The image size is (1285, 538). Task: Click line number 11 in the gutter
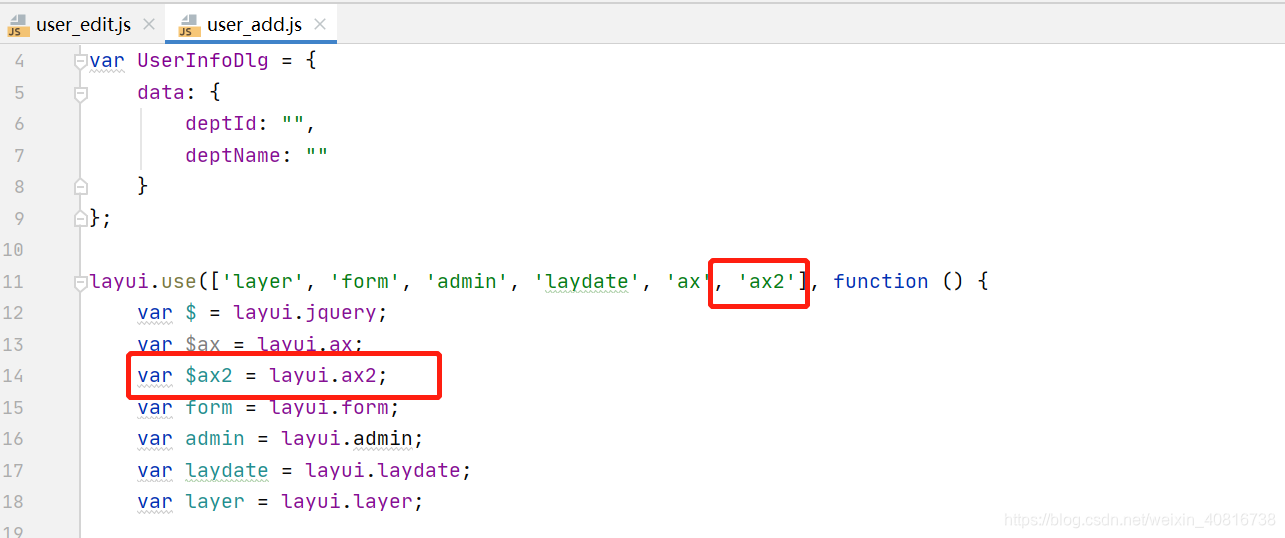point(13,282)
